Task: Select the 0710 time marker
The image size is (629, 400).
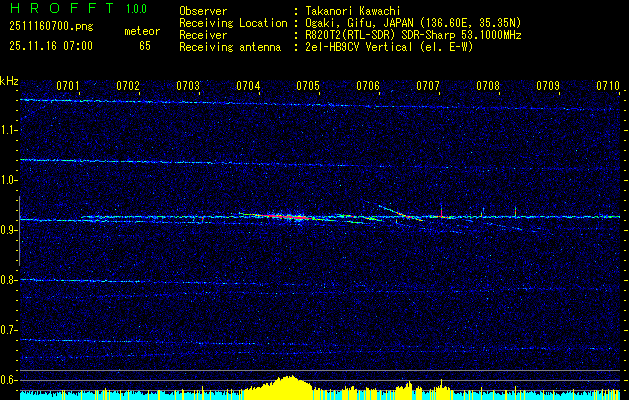Action: [x=608, y=86]
